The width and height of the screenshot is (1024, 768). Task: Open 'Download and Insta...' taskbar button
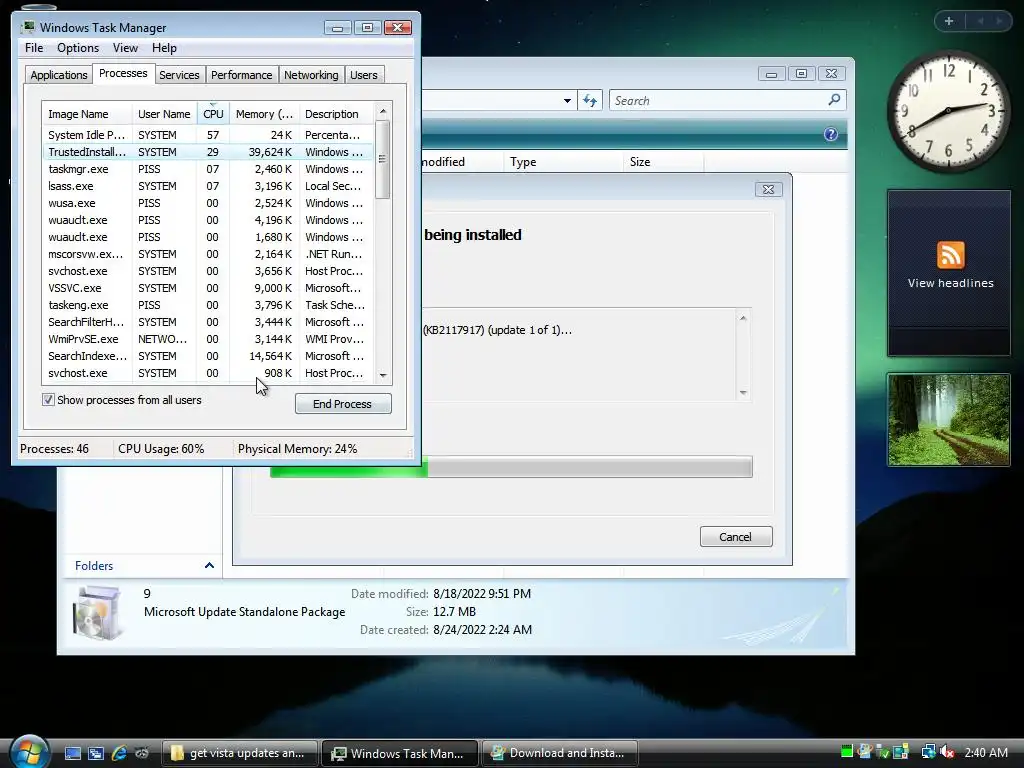coord(560,753)
